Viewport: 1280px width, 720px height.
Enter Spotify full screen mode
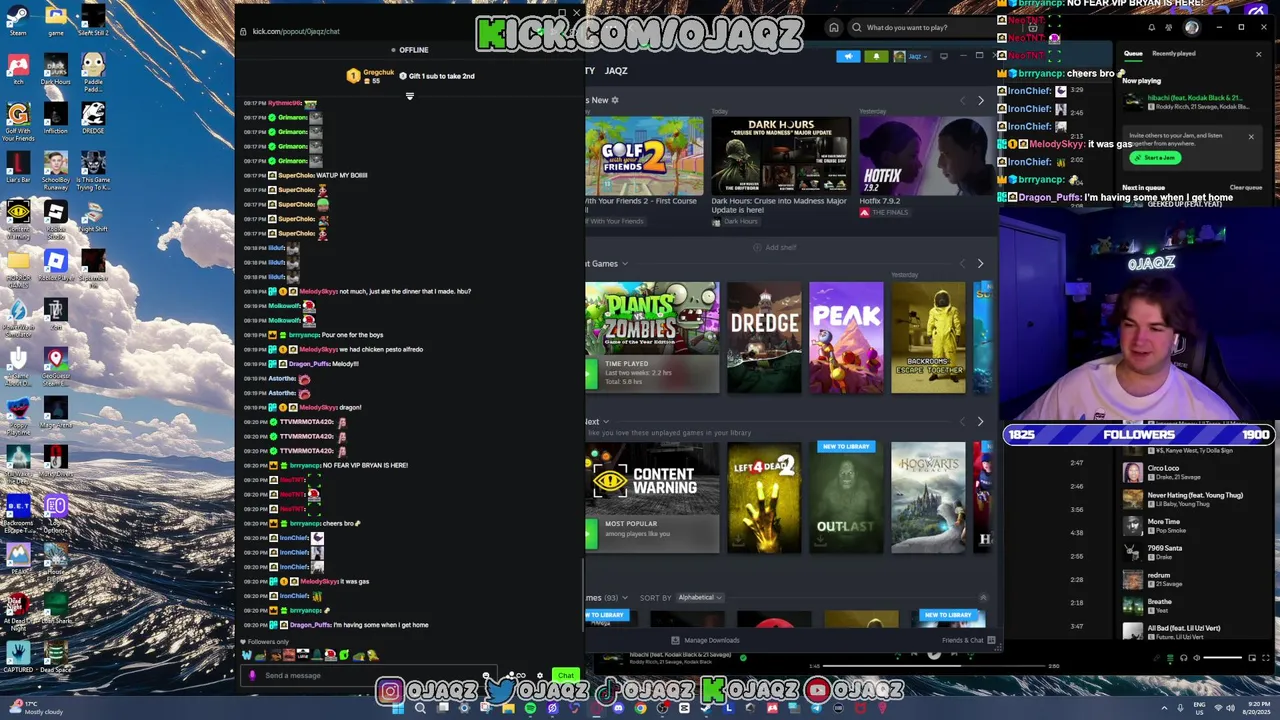pos(1265,658)
